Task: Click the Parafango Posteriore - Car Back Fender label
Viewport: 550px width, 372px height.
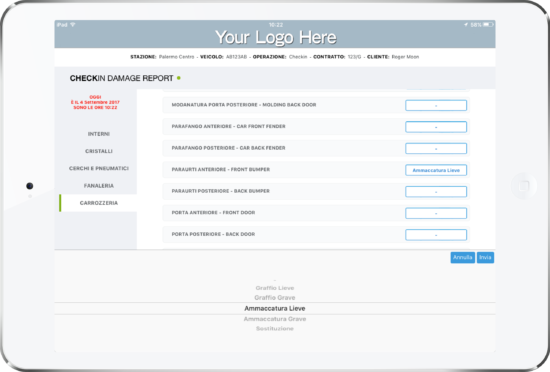Action: pyautogui.click(x=228, y=148)
